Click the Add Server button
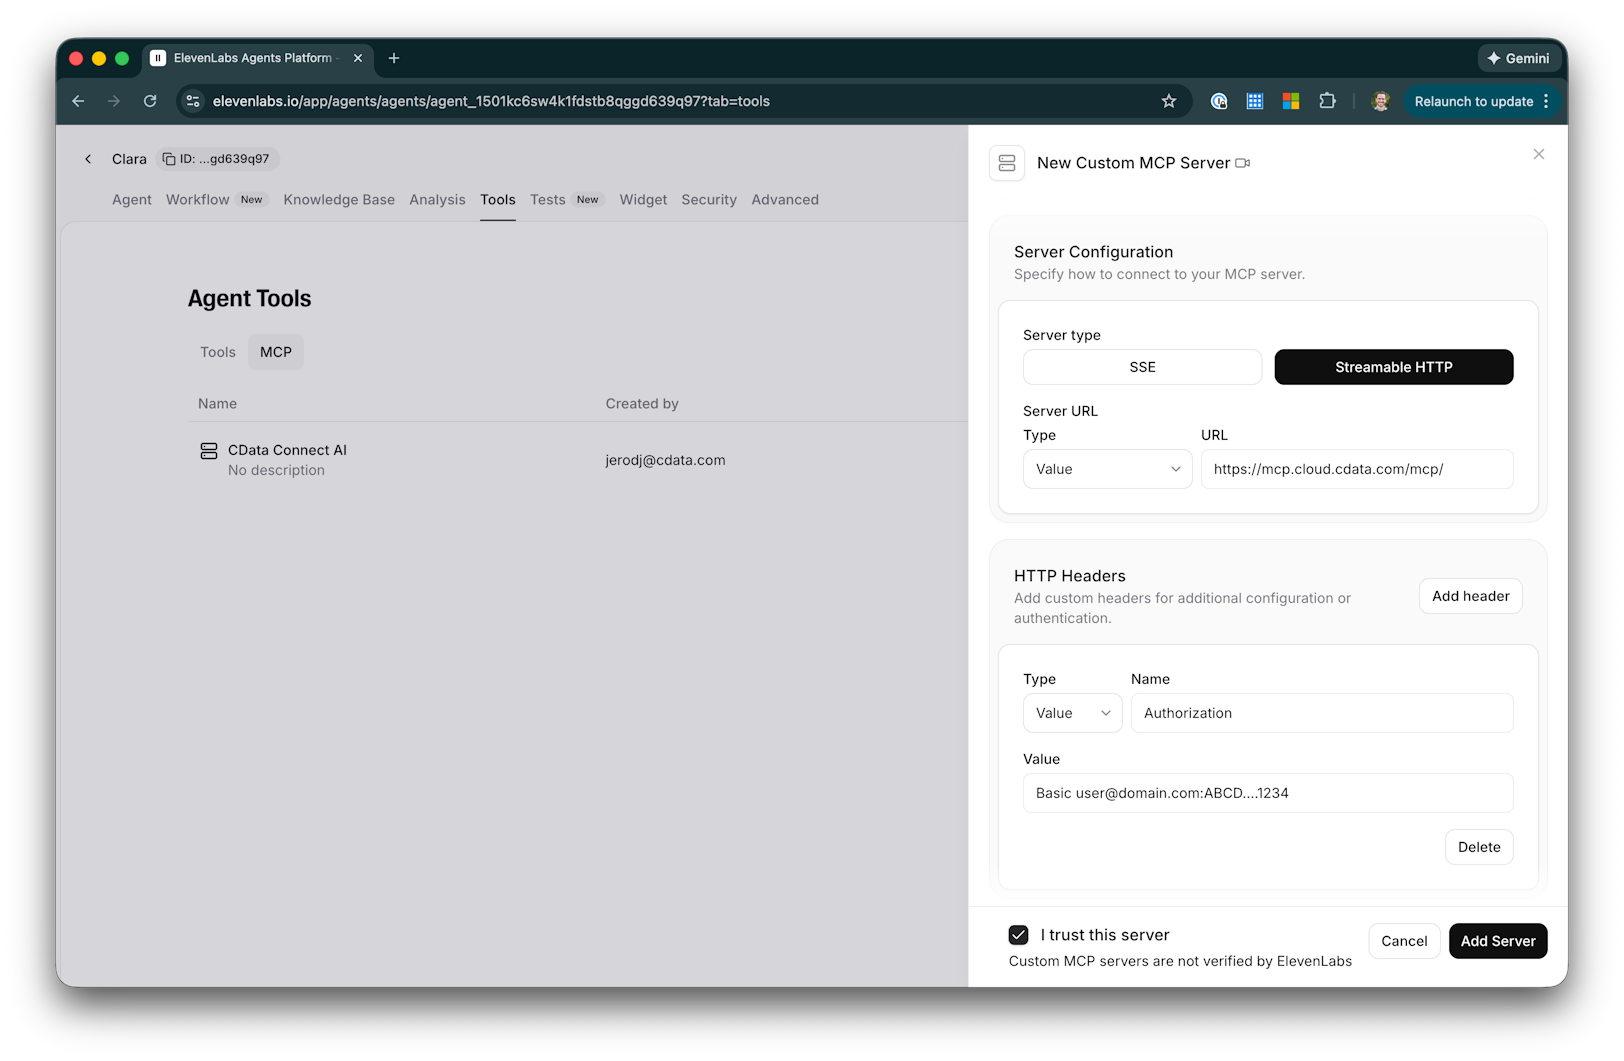 [1497, 941]
